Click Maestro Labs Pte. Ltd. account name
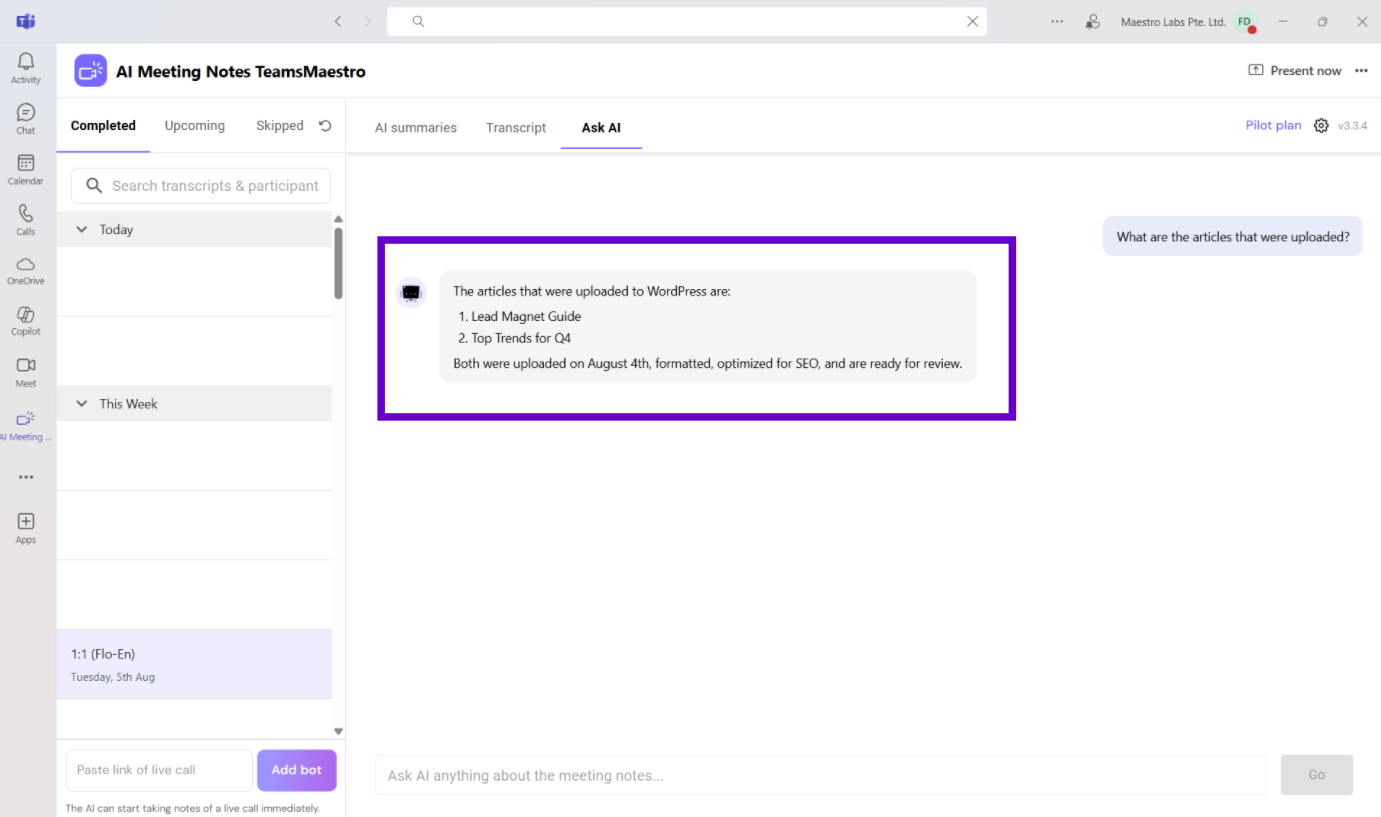 click(1173, 22)
